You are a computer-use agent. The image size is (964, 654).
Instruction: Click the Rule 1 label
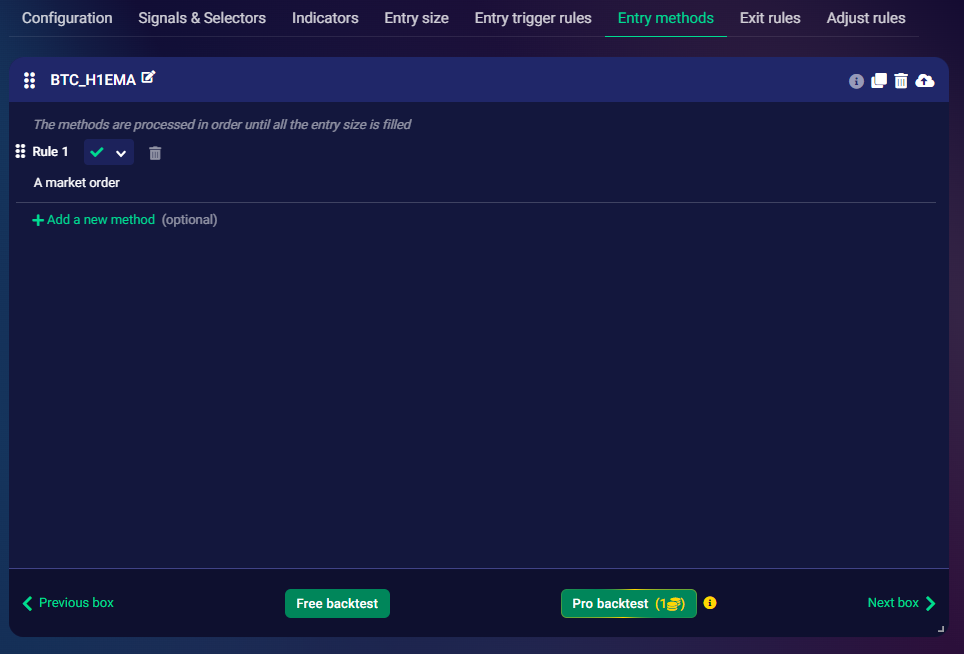(50, 151)
